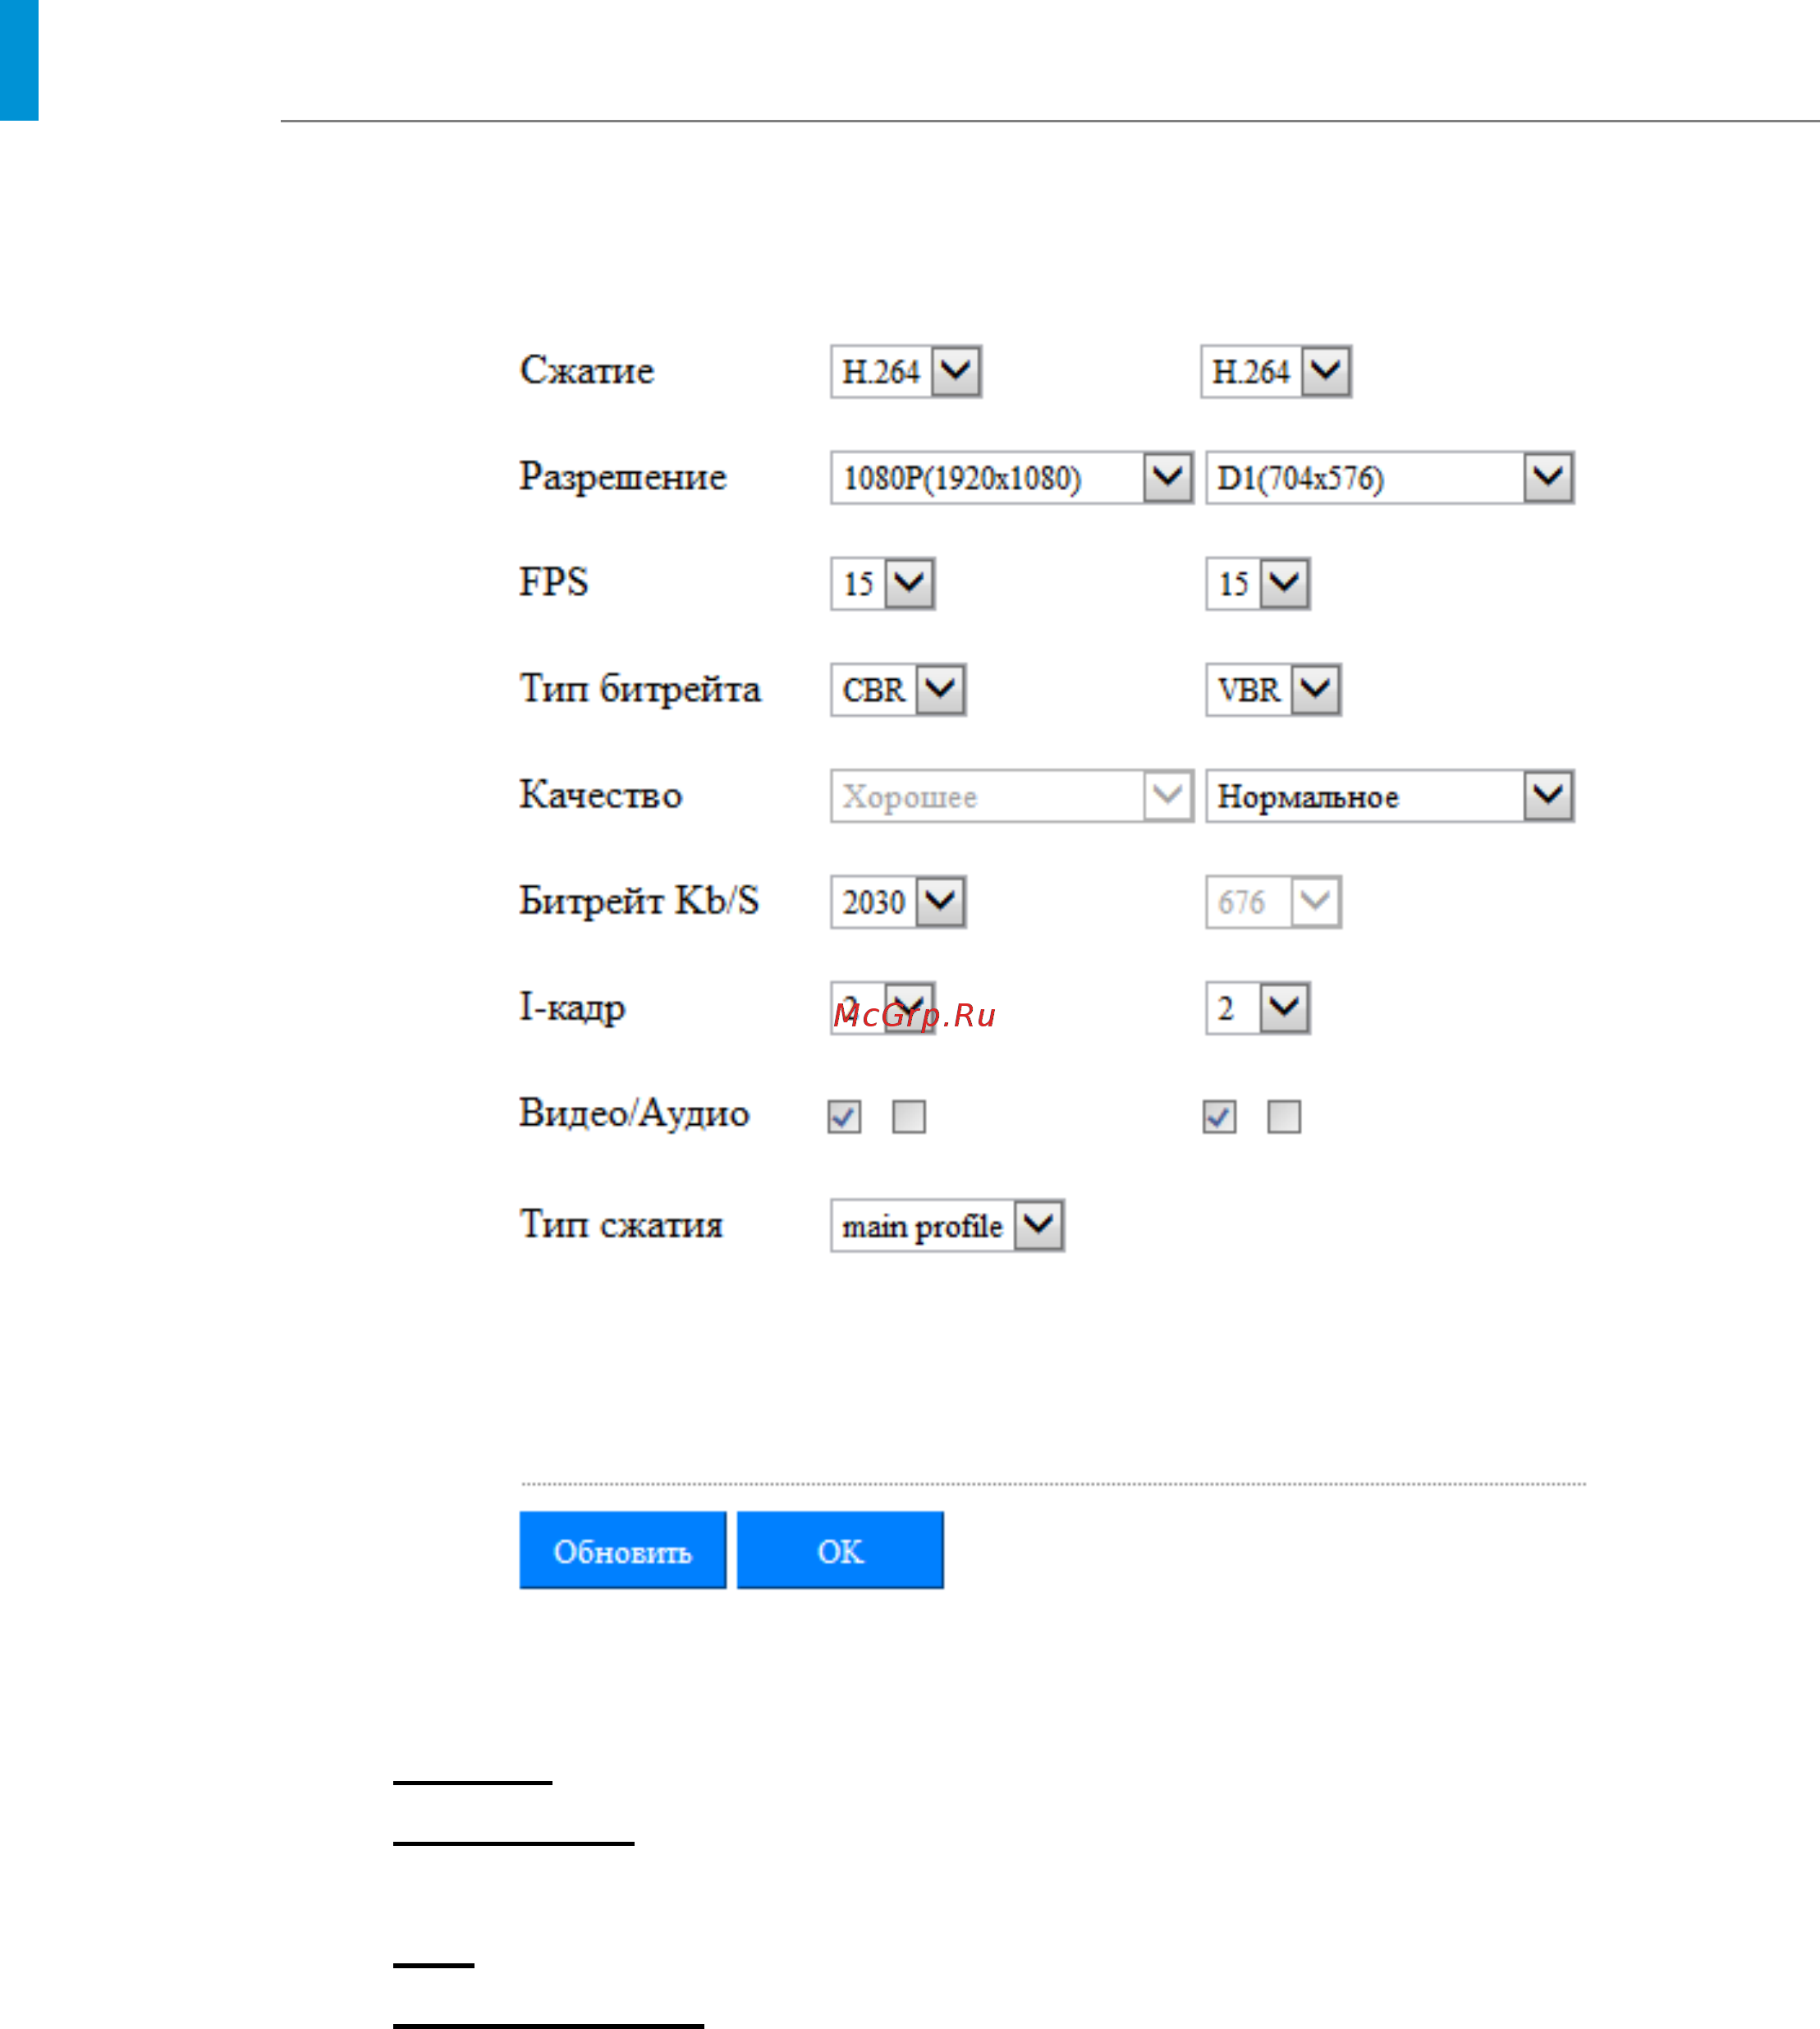The height and width of the screenshot is (2029, 1820).
Task: Open the disabled Хорошее quality dropdown
Action: [x=1012, y=796]
